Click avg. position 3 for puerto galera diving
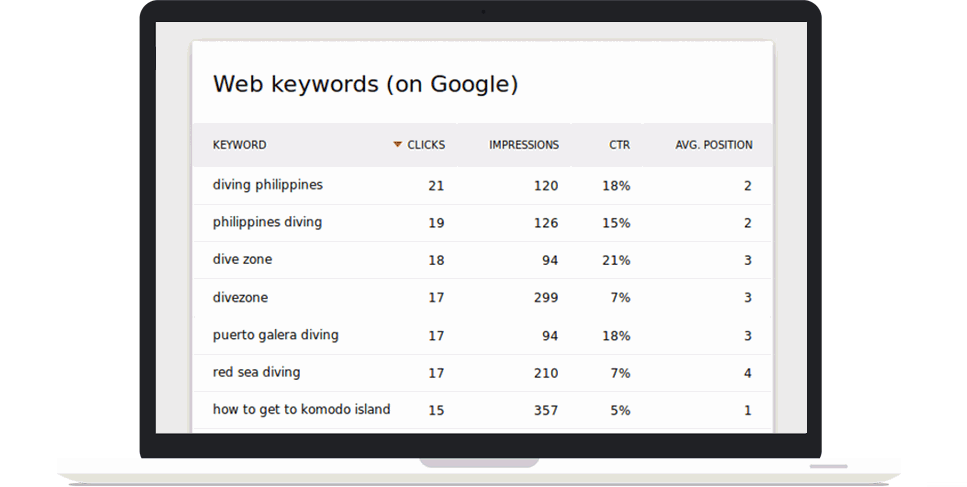The width and height of the screenshot is (967, 487). tap(747, 336)
